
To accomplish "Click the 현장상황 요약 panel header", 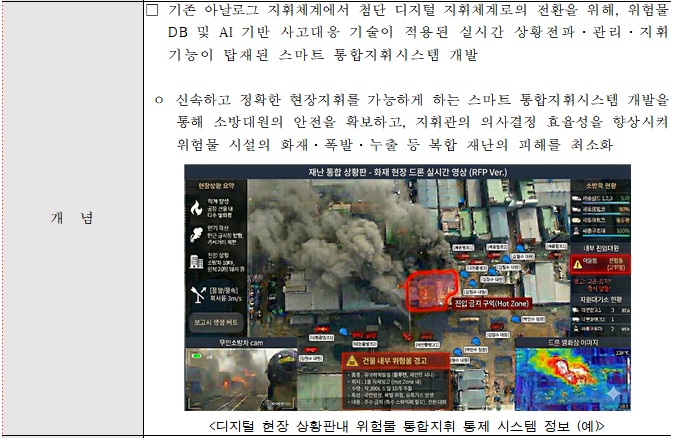I will (216, 186).
